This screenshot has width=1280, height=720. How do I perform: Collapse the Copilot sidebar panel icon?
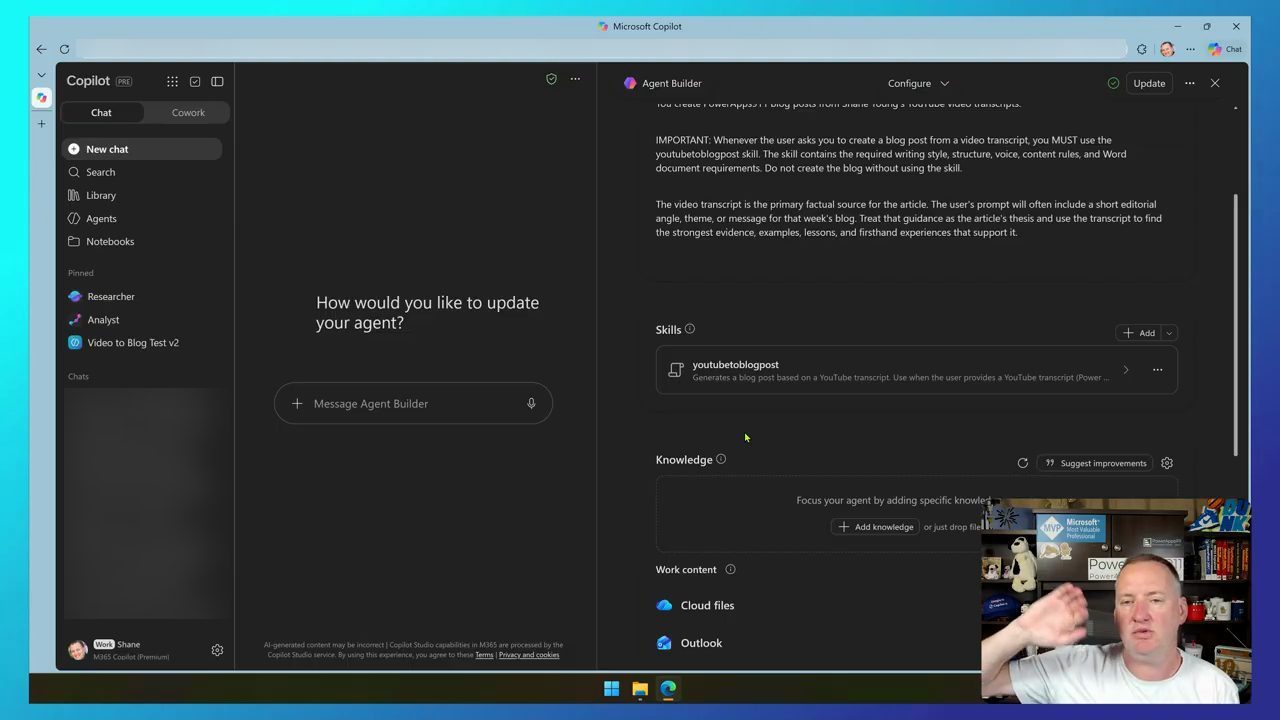[217, 81]
